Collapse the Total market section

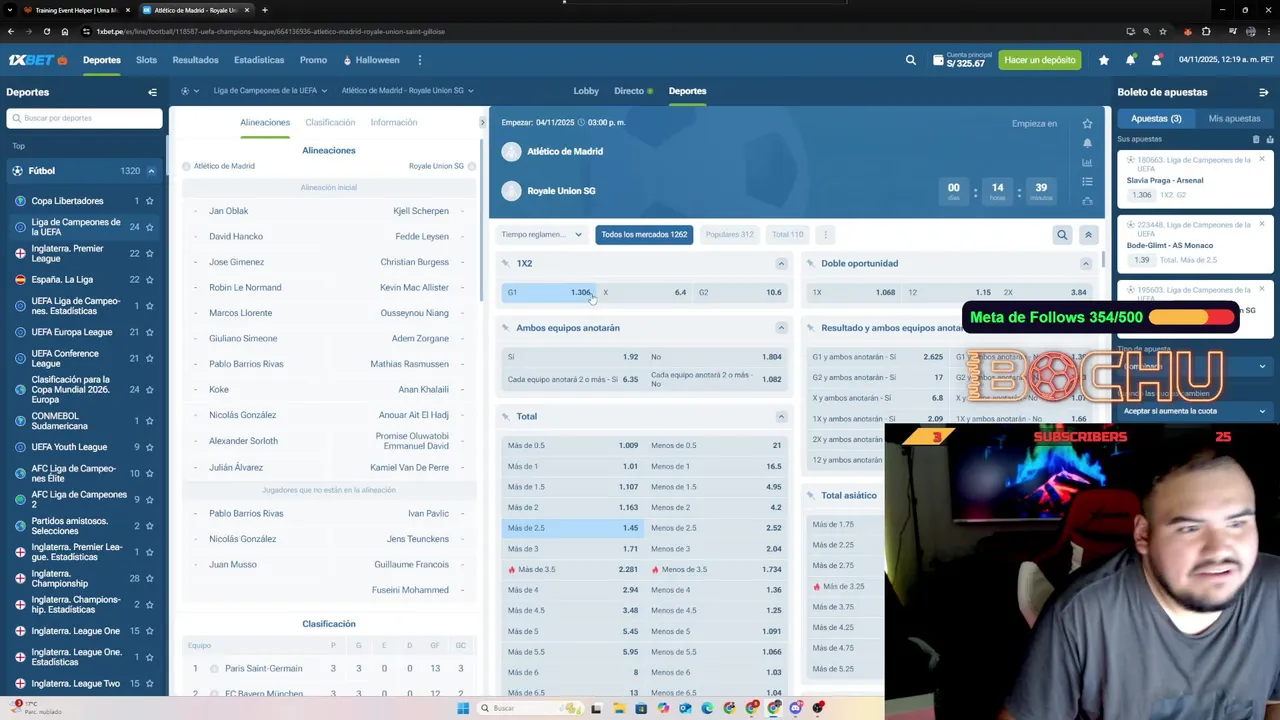[781, 417]
